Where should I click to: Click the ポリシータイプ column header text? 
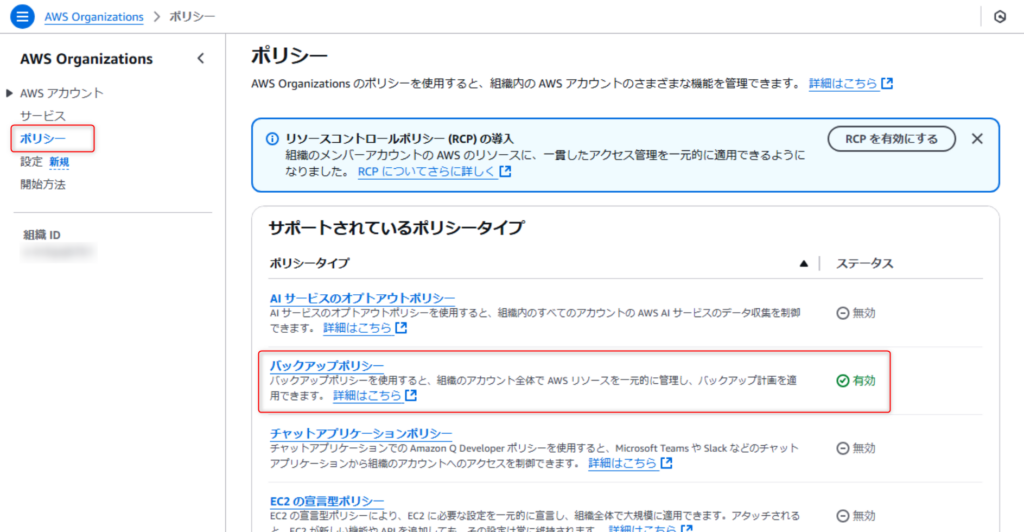[310, 264]
